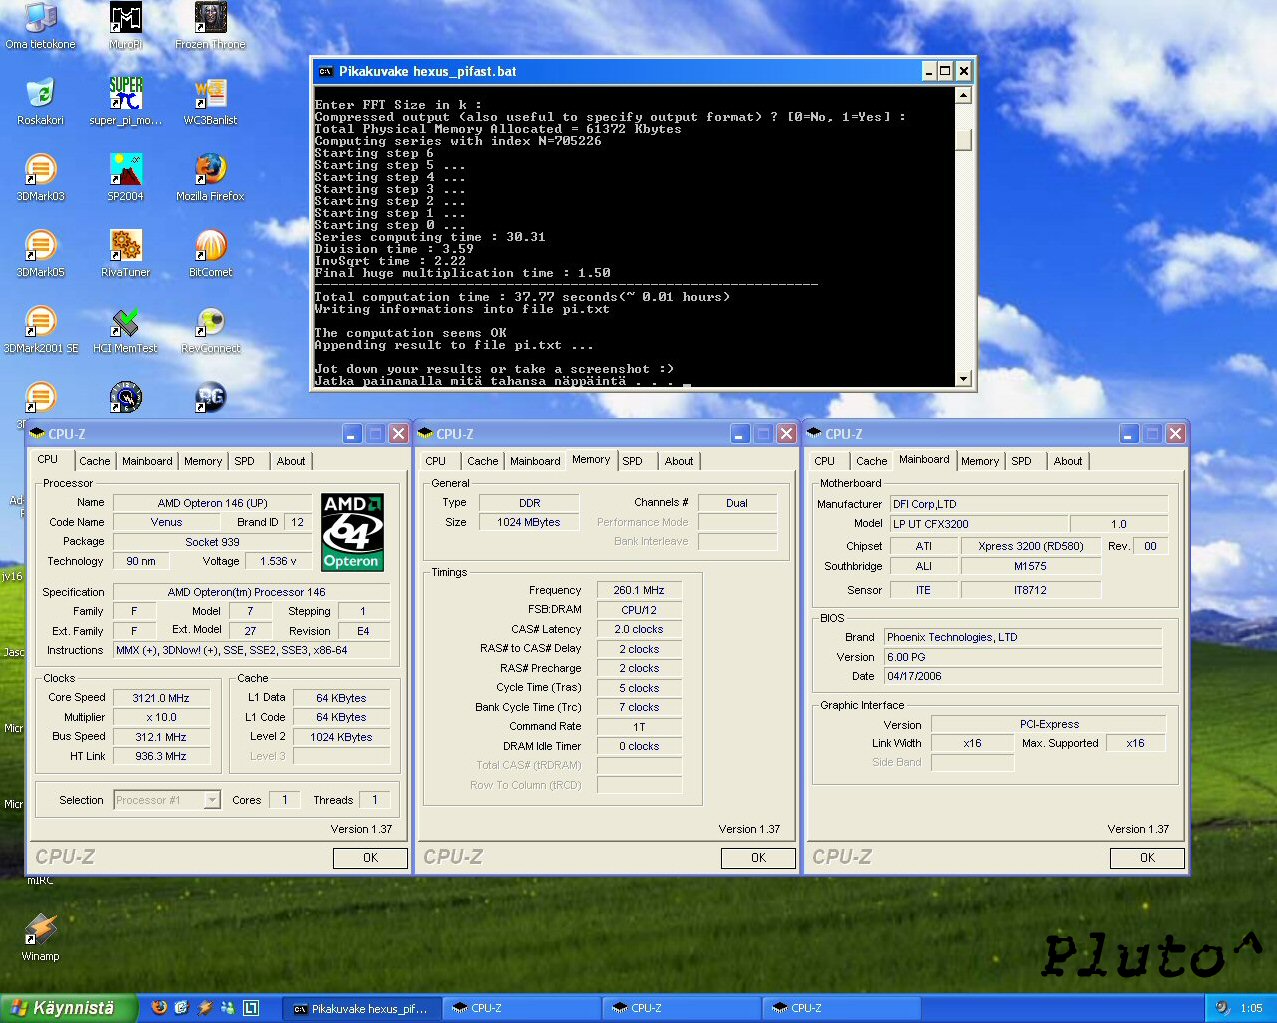
Task: Click the square L quick launch icon
Action: pos(251,1008)
